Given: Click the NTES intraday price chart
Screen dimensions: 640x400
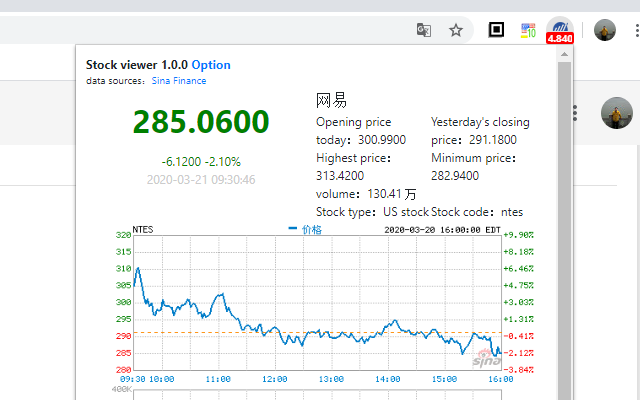Looking at the screenshot, I should 318,303.
